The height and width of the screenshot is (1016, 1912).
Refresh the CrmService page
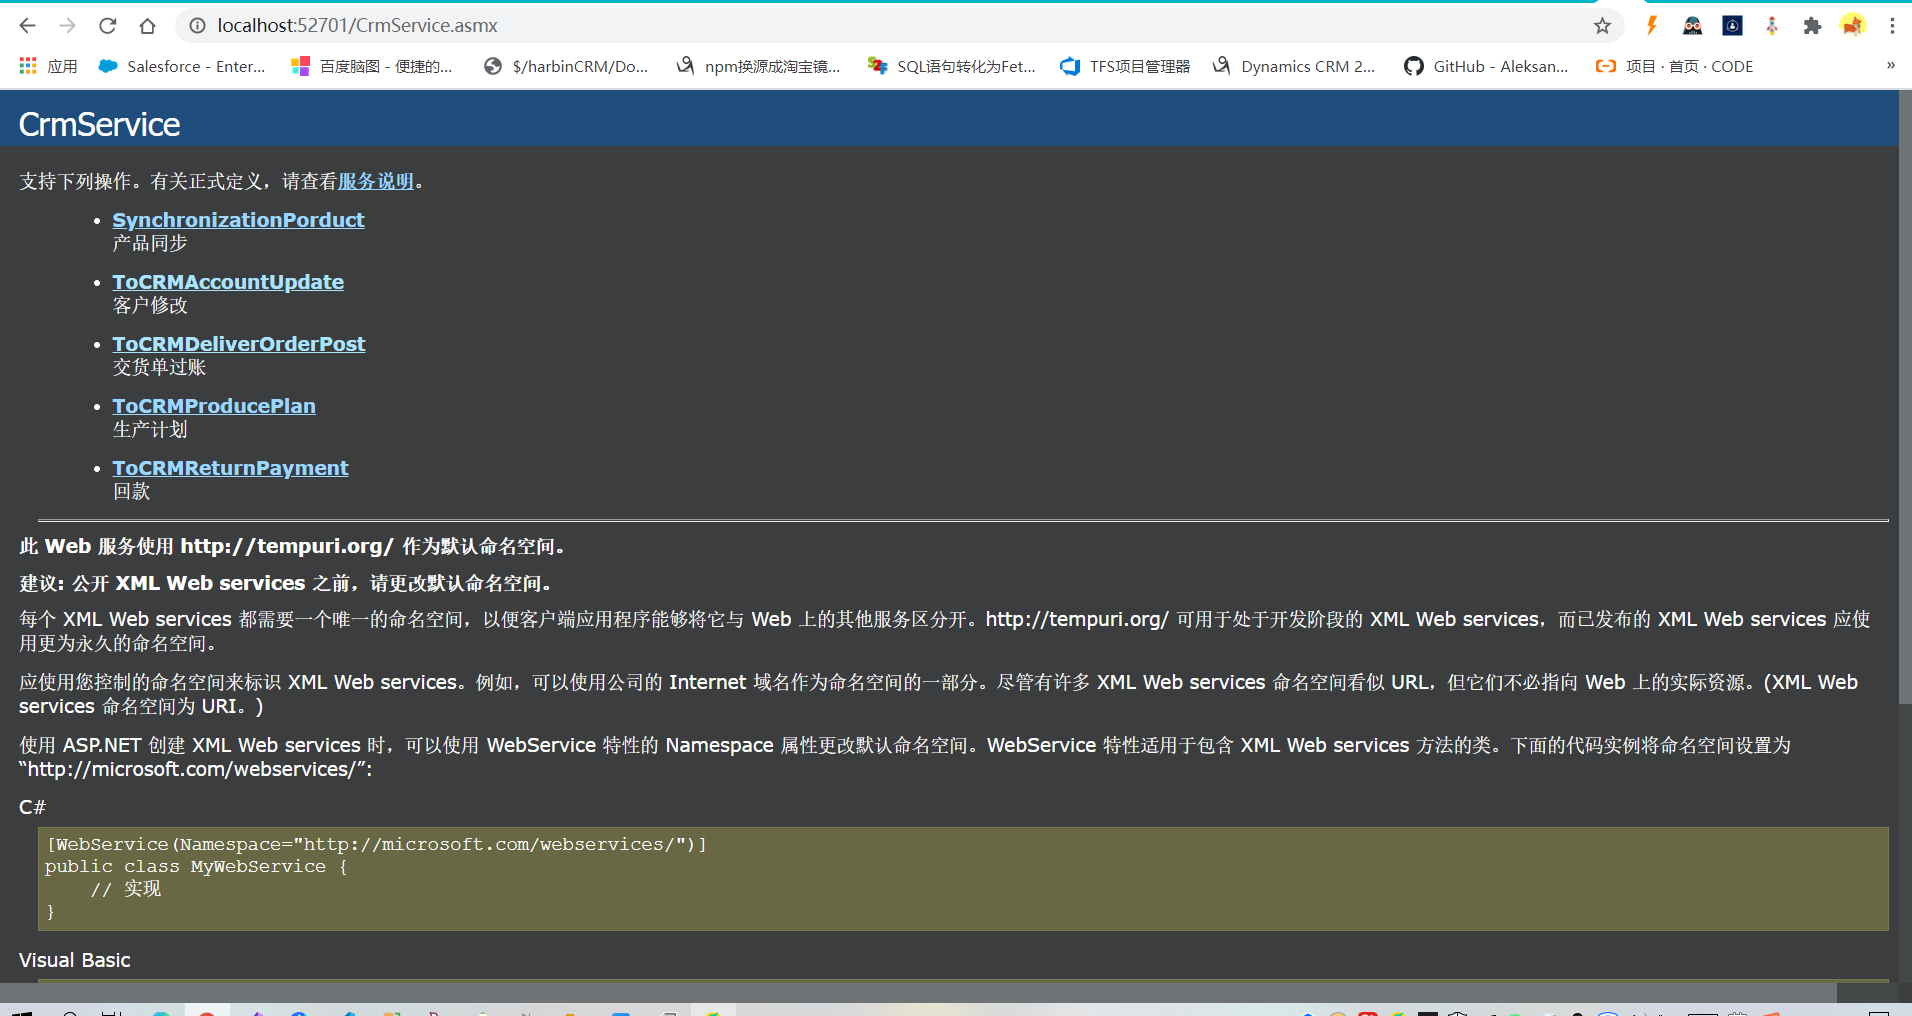pos(107,25)
